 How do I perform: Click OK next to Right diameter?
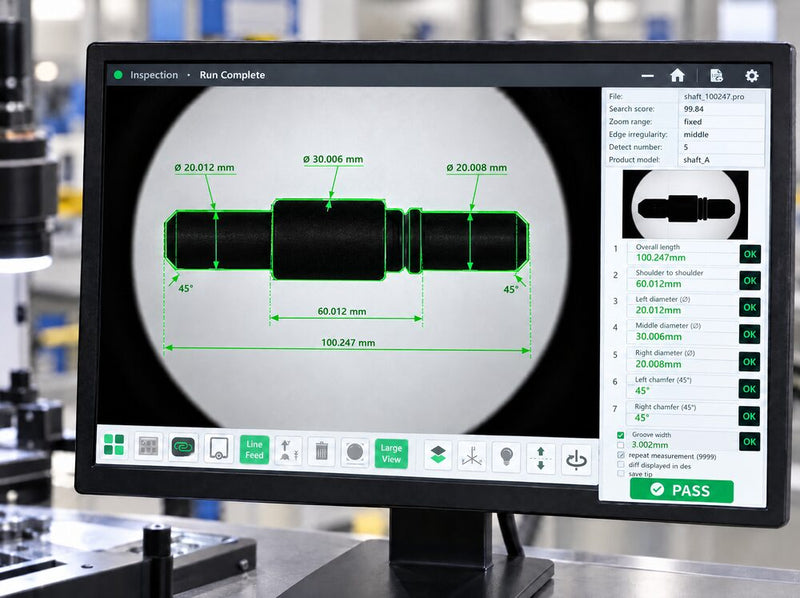click(749, 362)
